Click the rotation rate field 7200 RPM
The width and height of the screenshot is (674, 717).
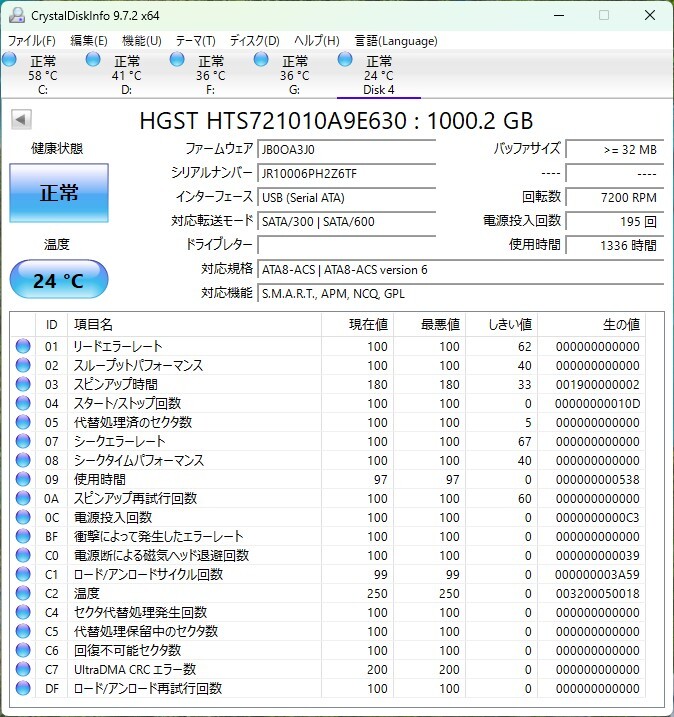[x=615, y=197]
